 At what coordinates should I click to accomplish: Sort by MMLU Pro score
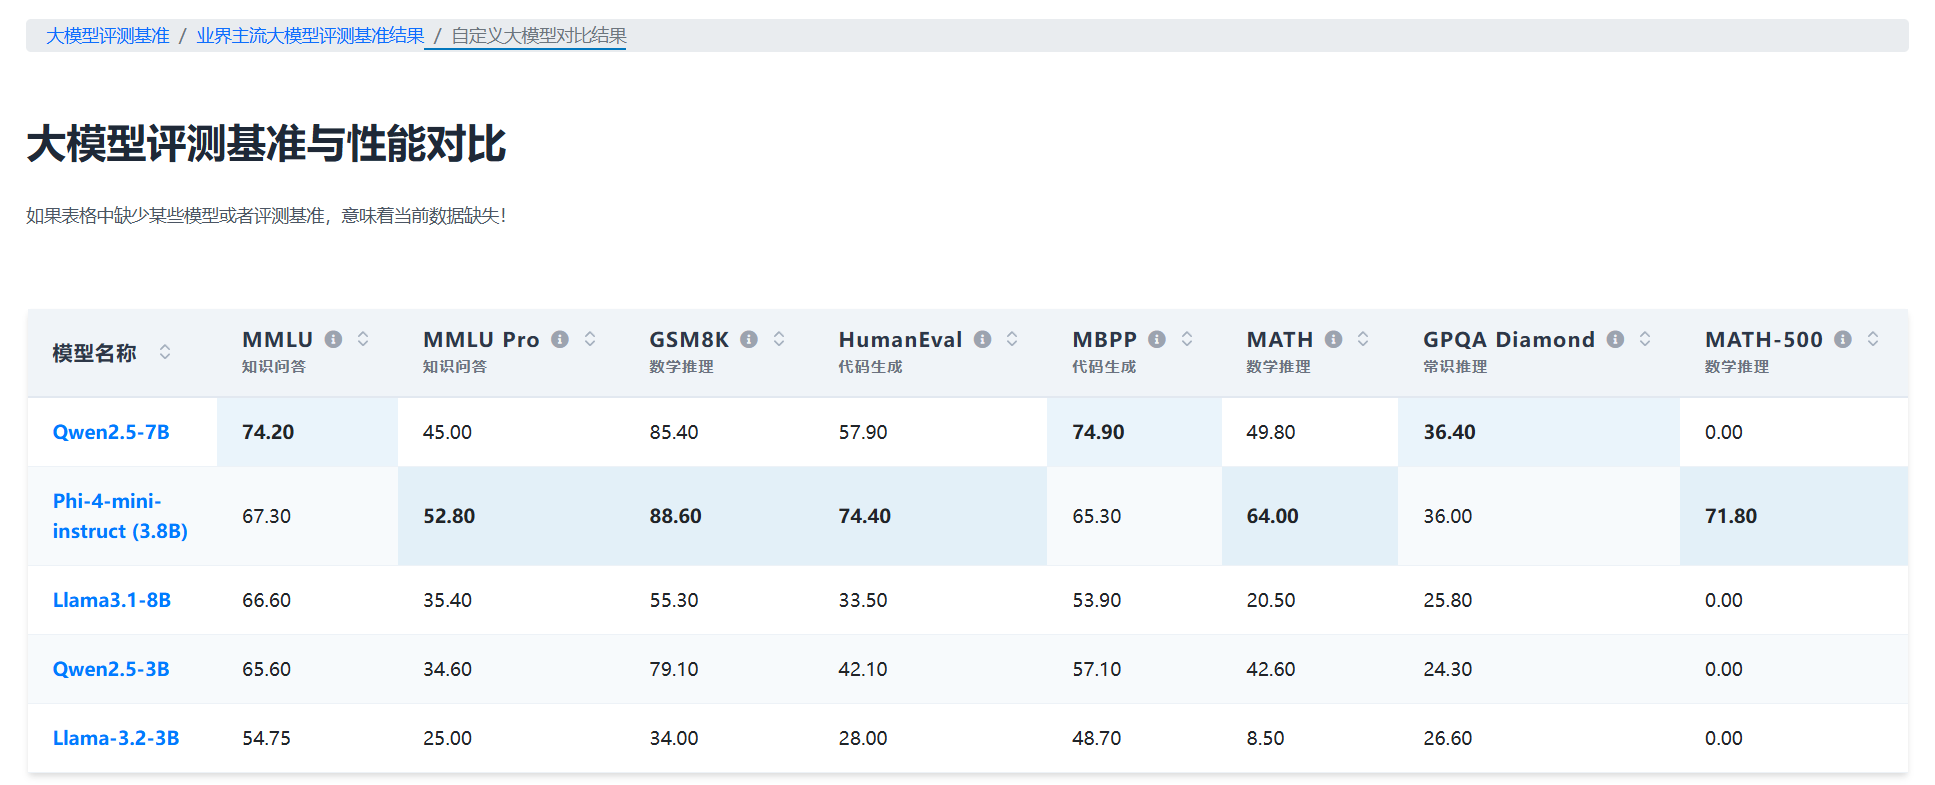590,339
